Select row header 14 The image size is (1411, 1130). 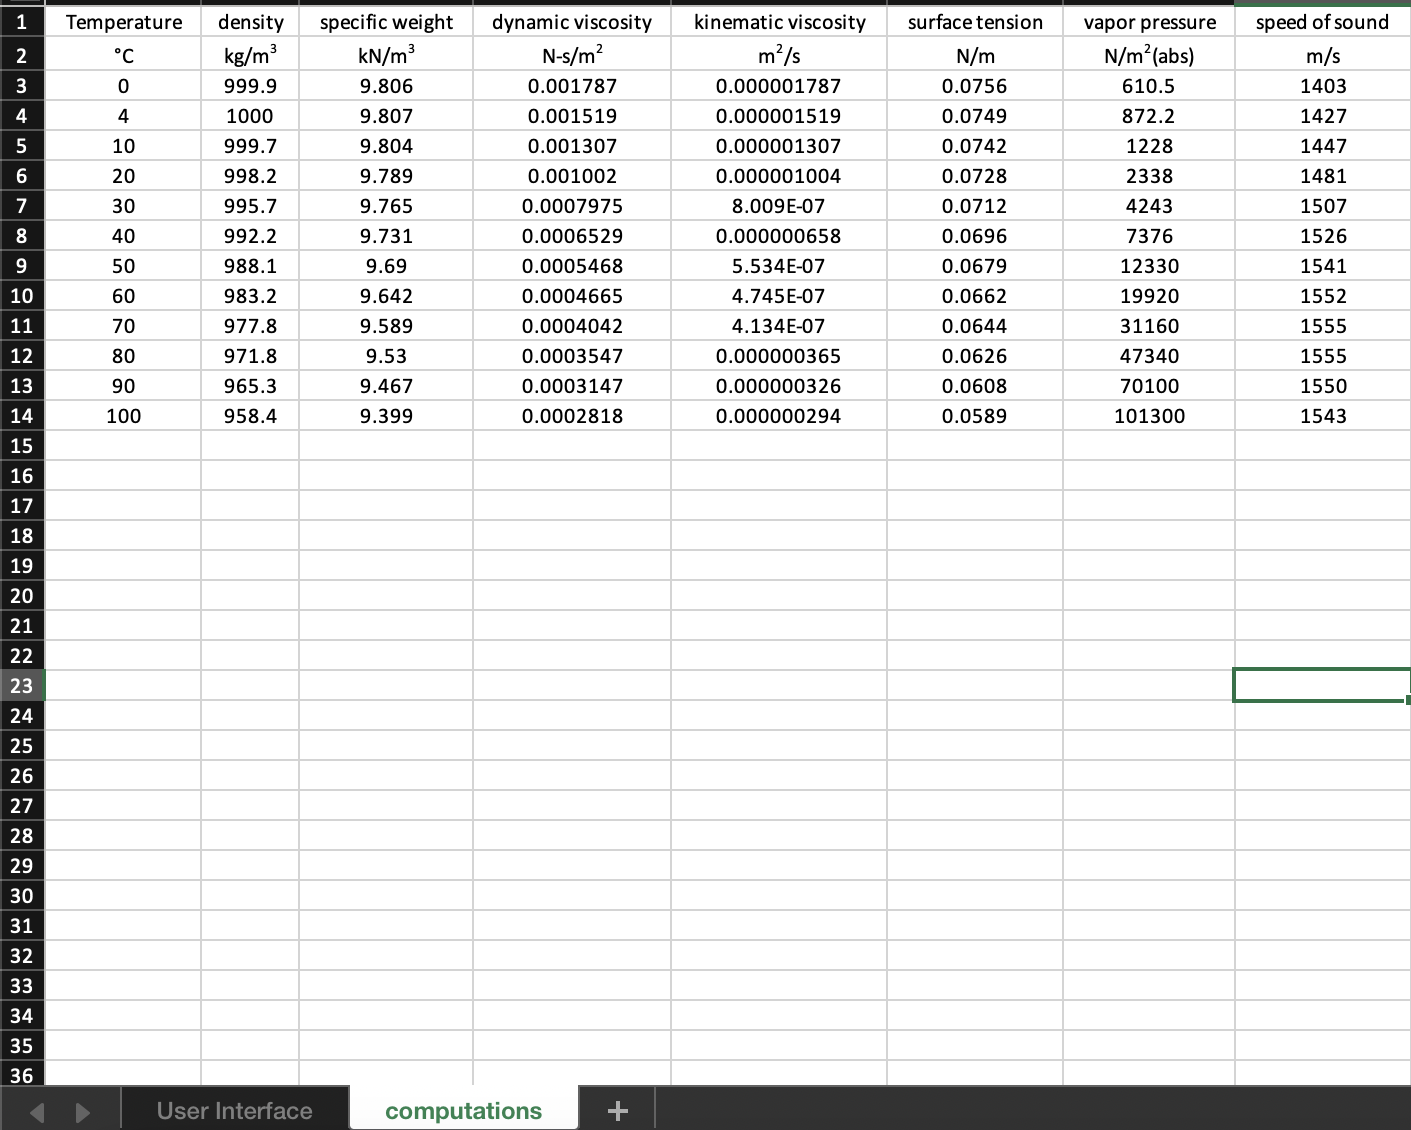click(x=21, y=416)
